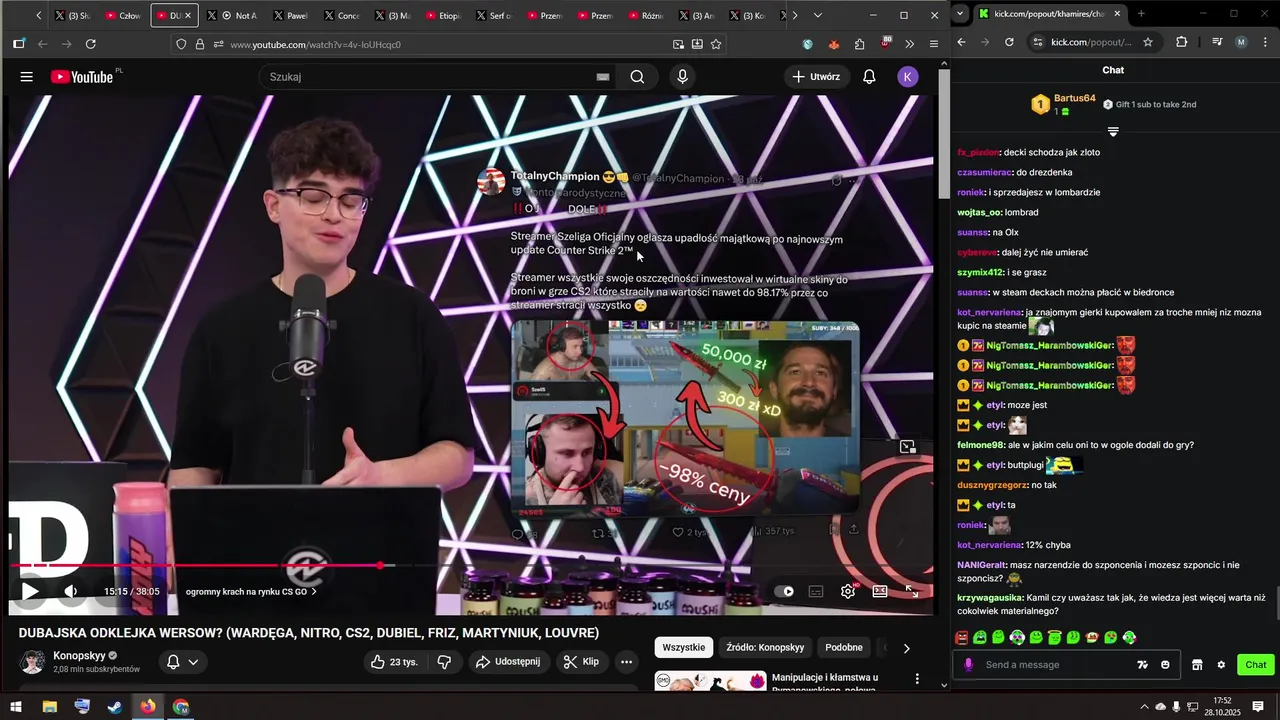This screenshot has width=1280, height=720.
Task: Select the 'Podobne' filter chip
Action: pyautogui.click(x=844, y=648)
